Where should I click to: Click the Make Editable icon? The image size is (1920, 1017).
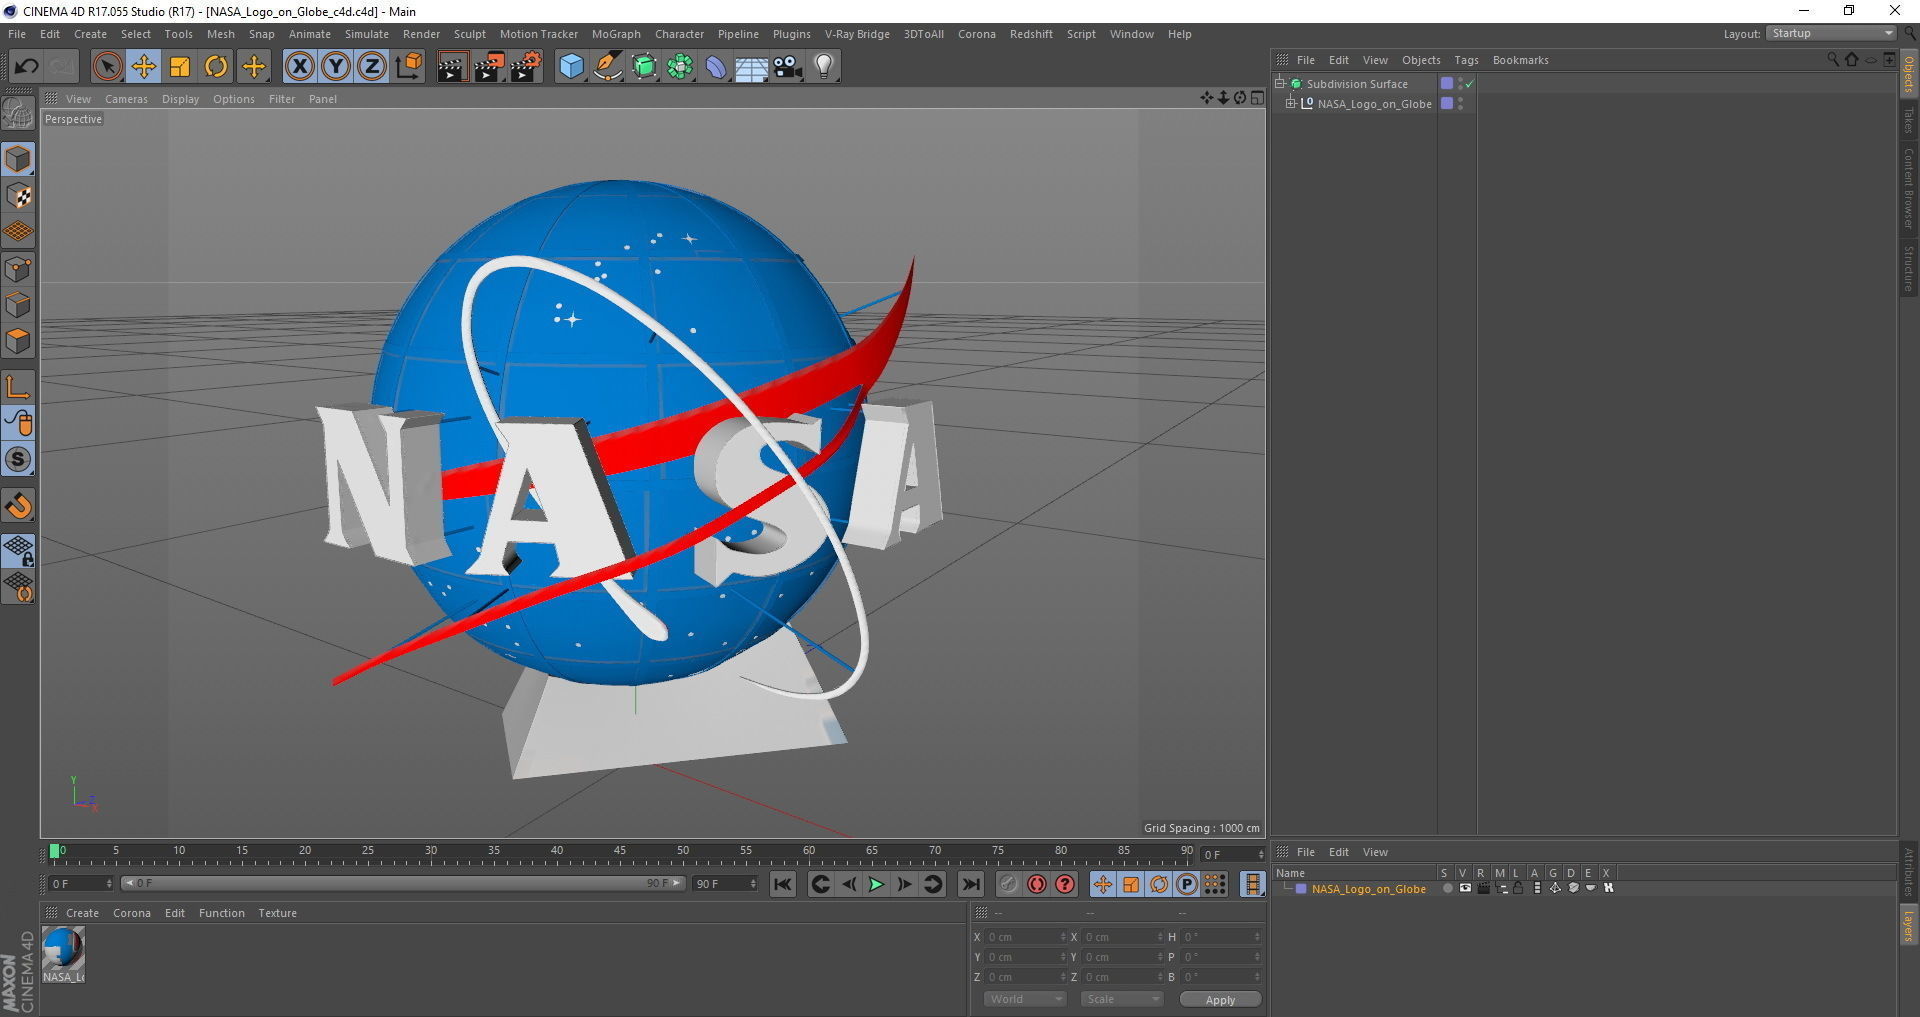(18, 115)
